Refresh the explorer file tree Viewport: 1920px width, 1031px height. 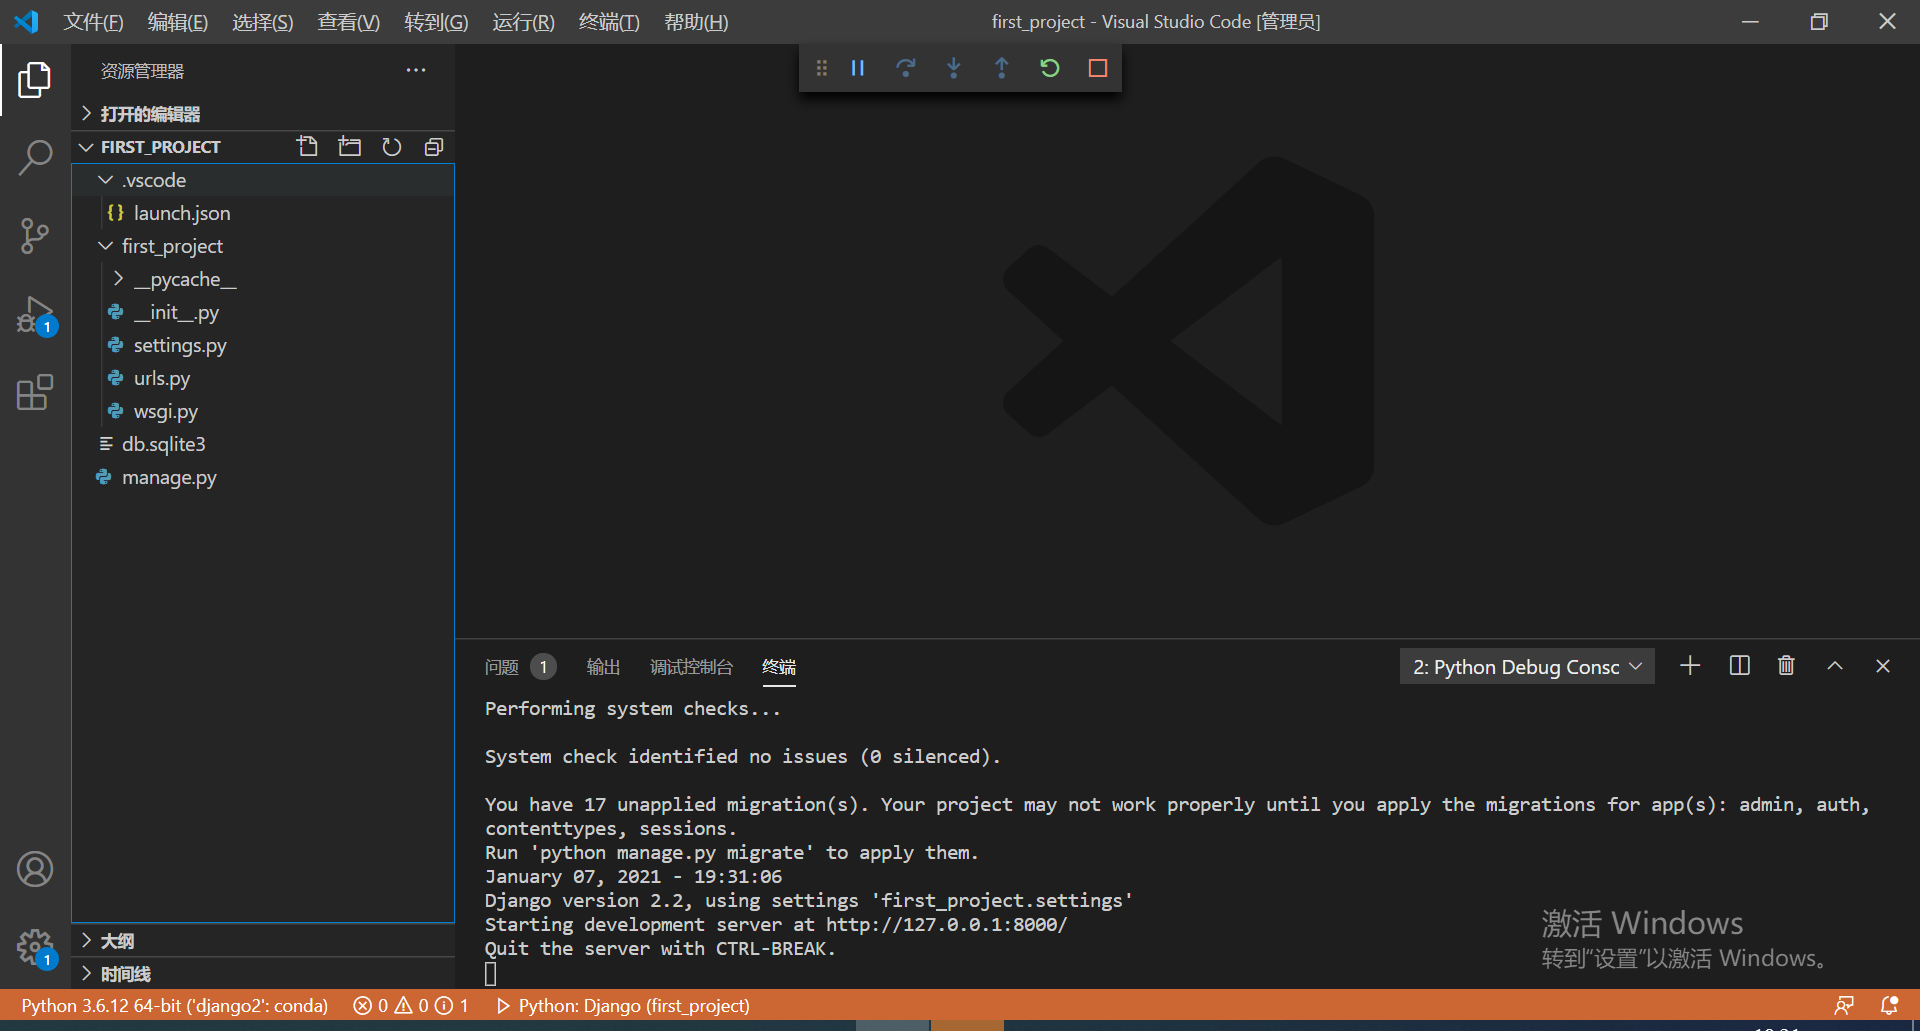(x=392, y=147)
